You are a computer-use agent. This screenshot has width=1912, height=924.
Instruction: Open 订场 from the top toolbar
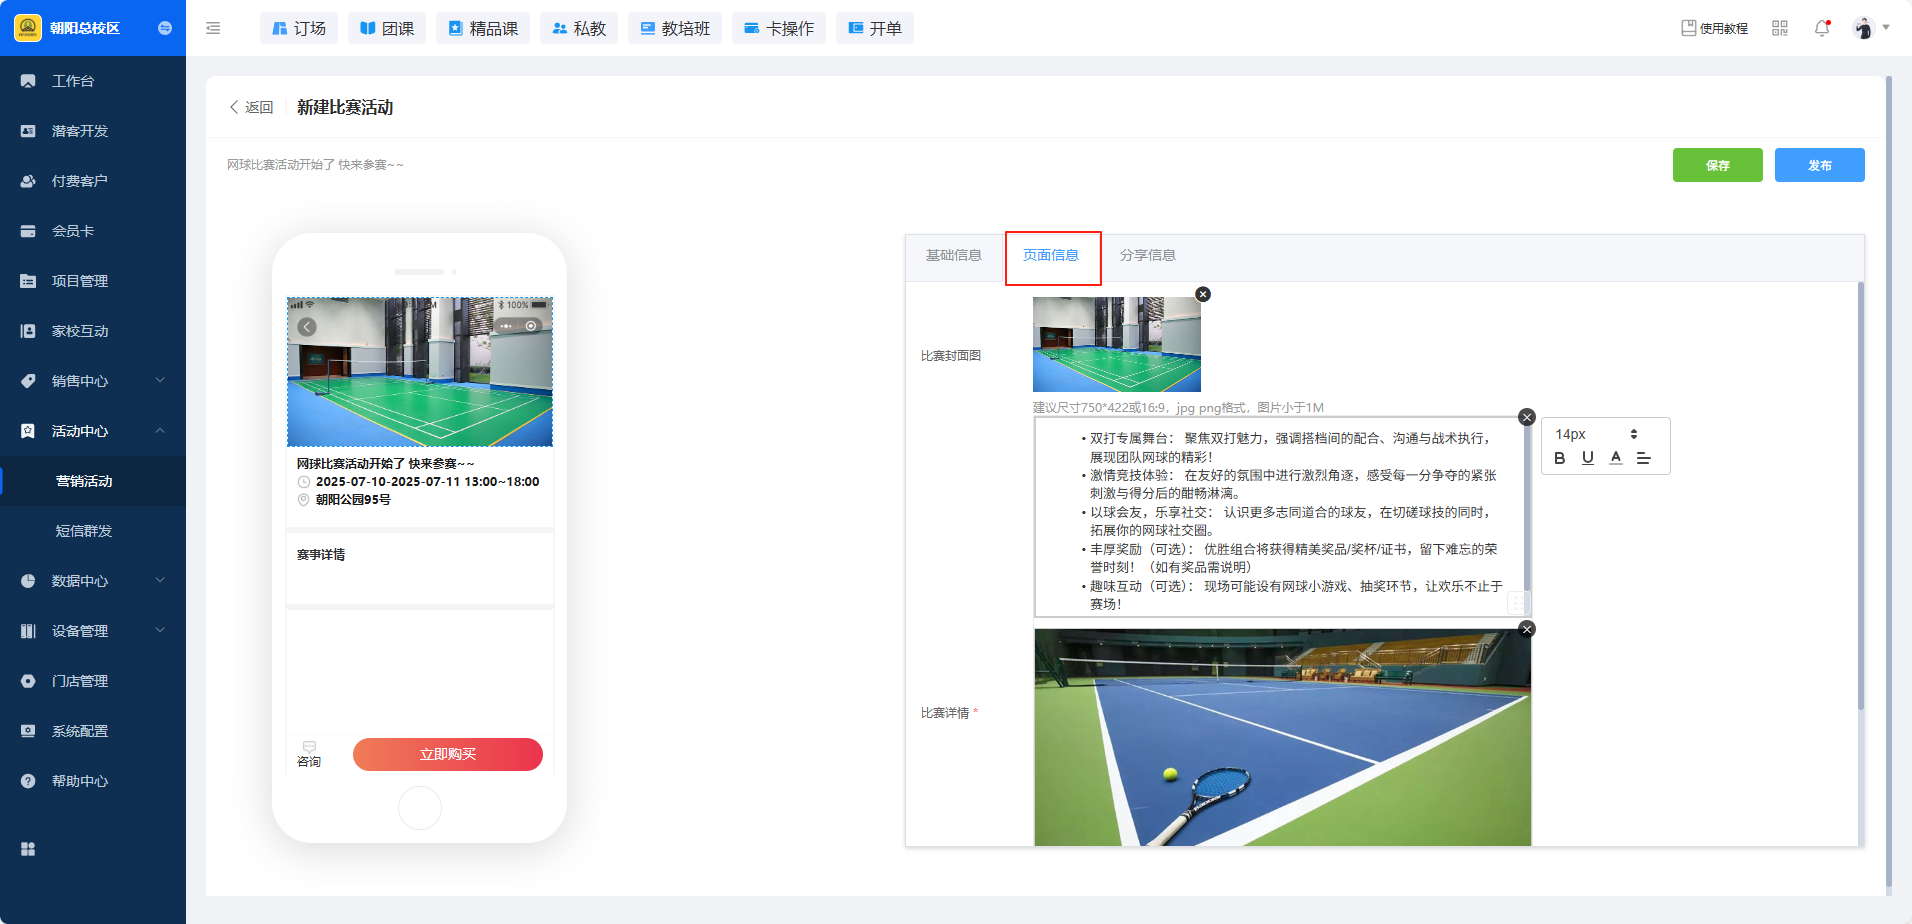(299, 28)
